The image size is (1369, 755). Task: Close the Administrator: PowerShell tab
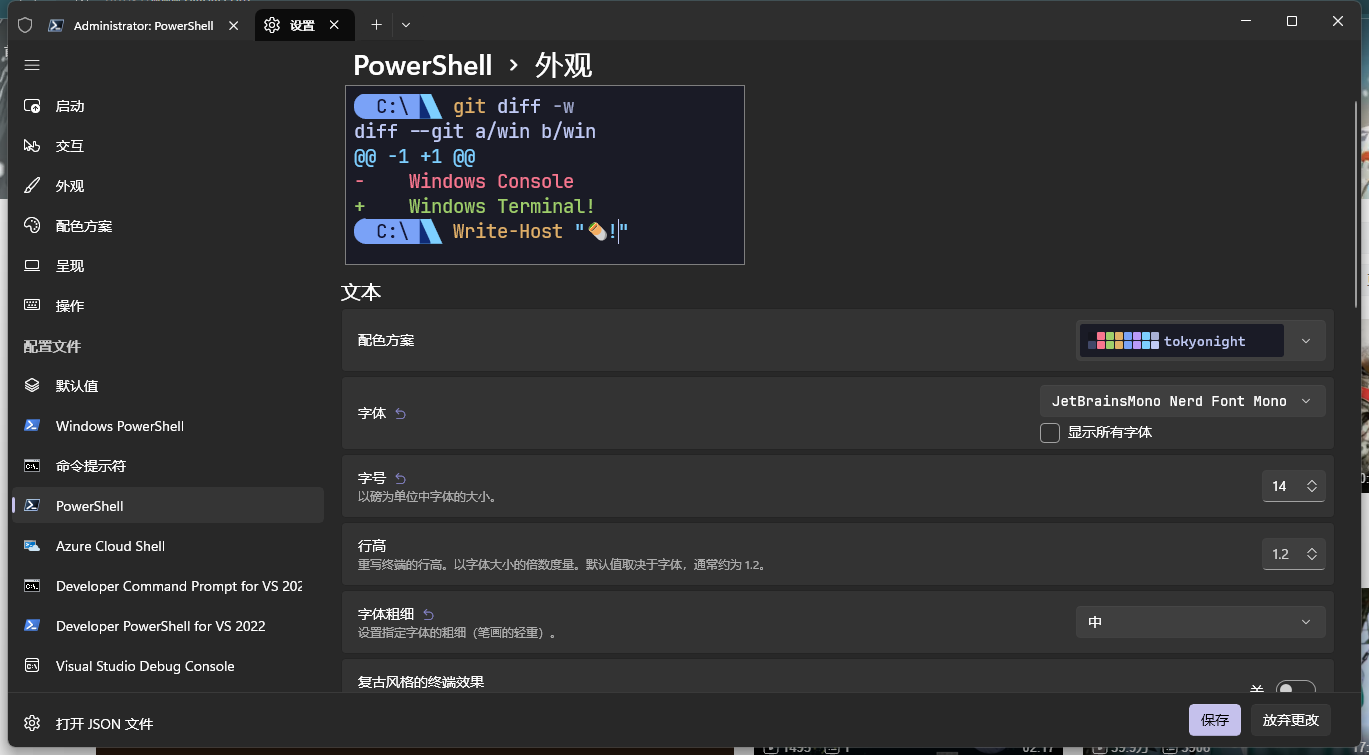(234, 25)
